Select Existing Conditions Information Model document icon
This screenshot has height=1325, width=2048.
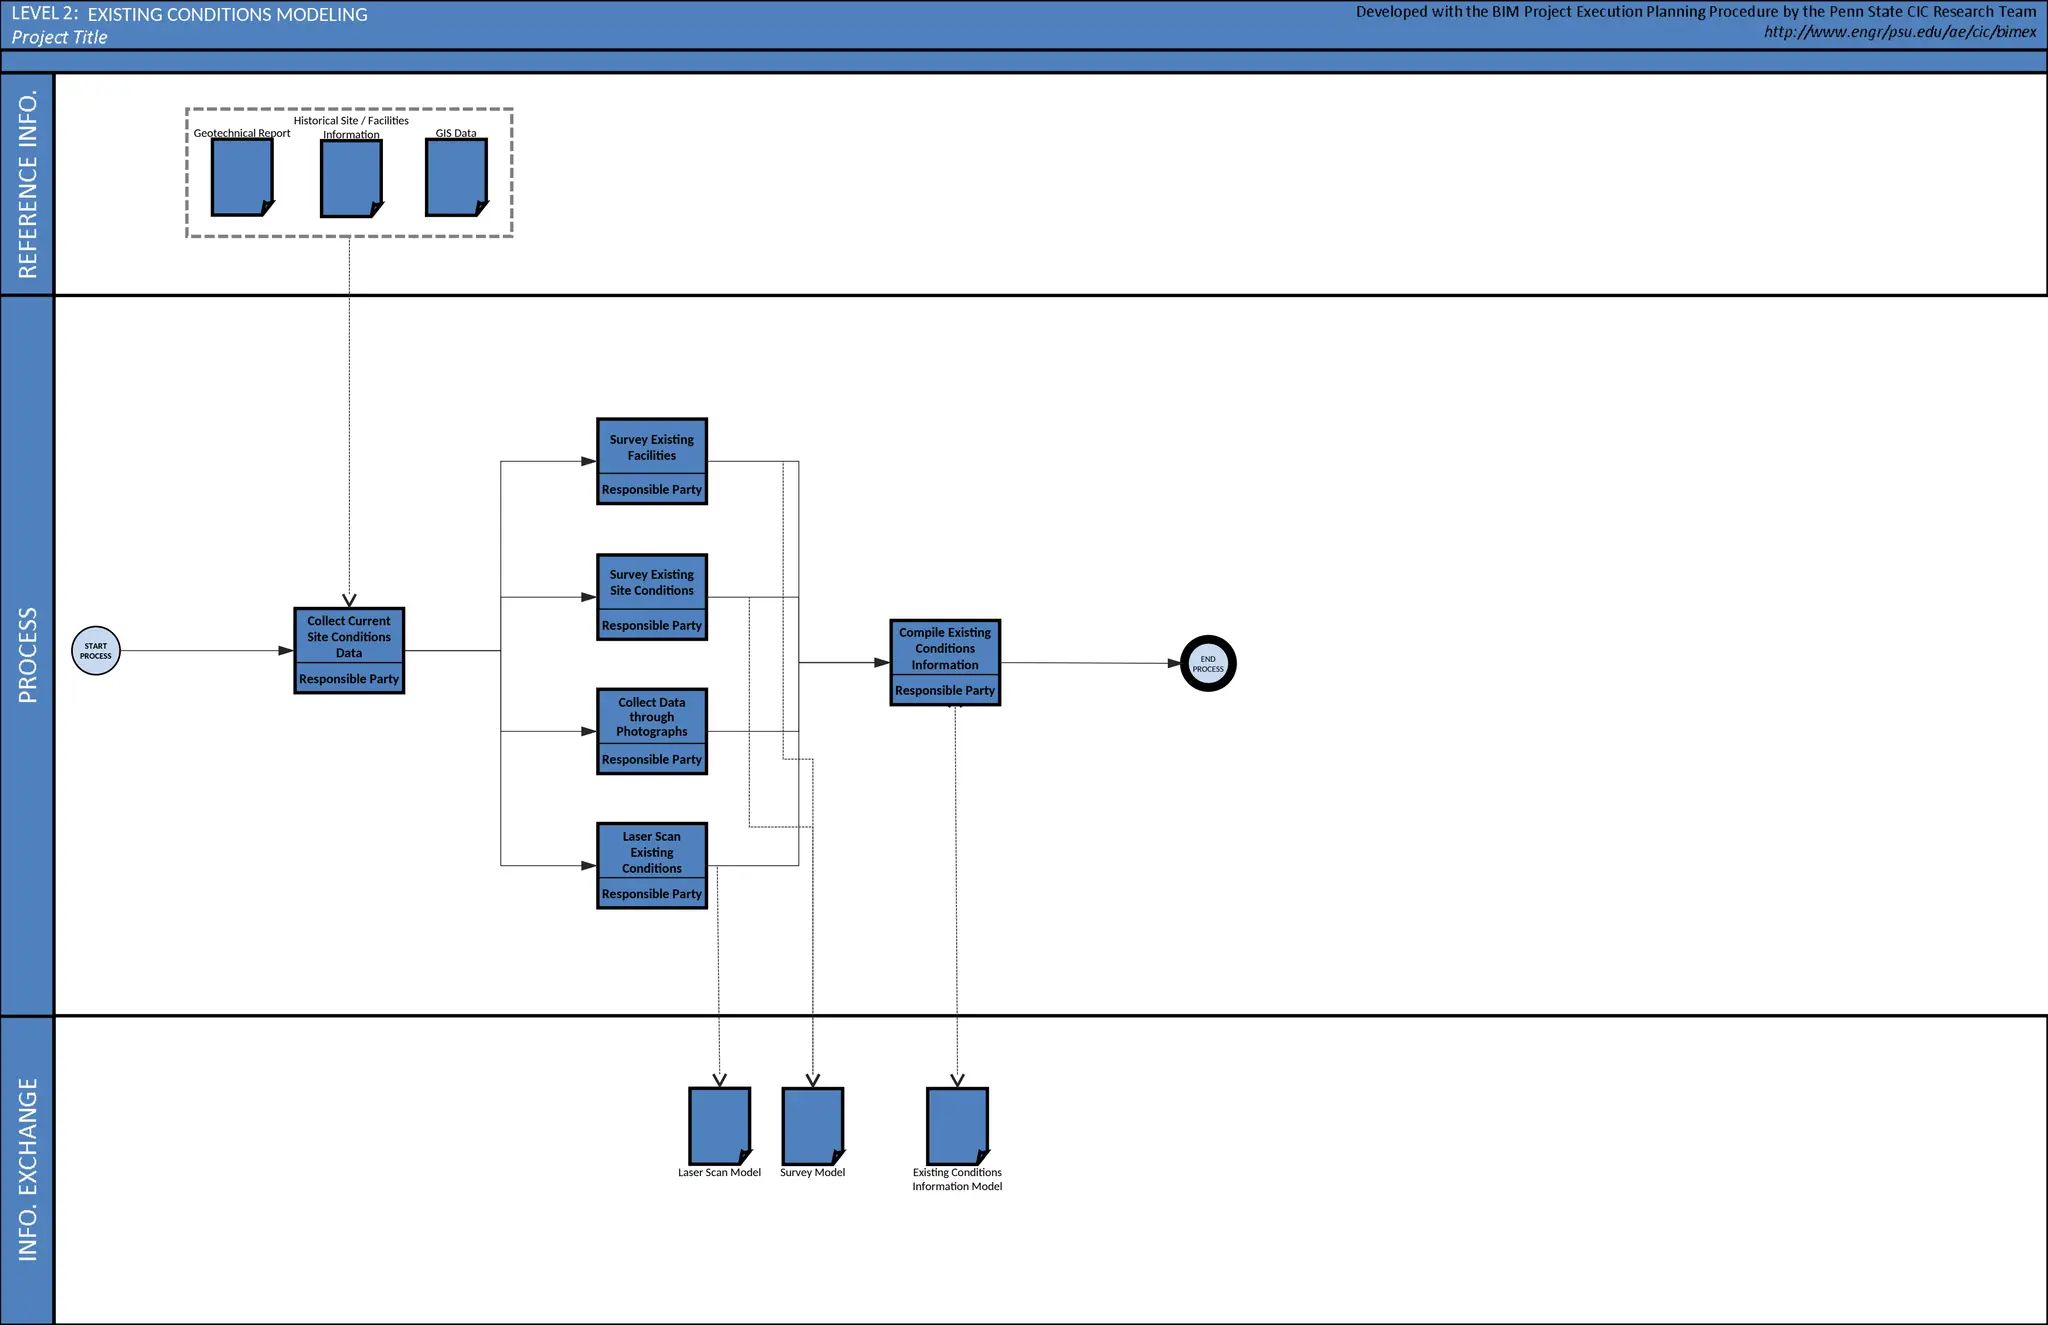coord(957,1126)
